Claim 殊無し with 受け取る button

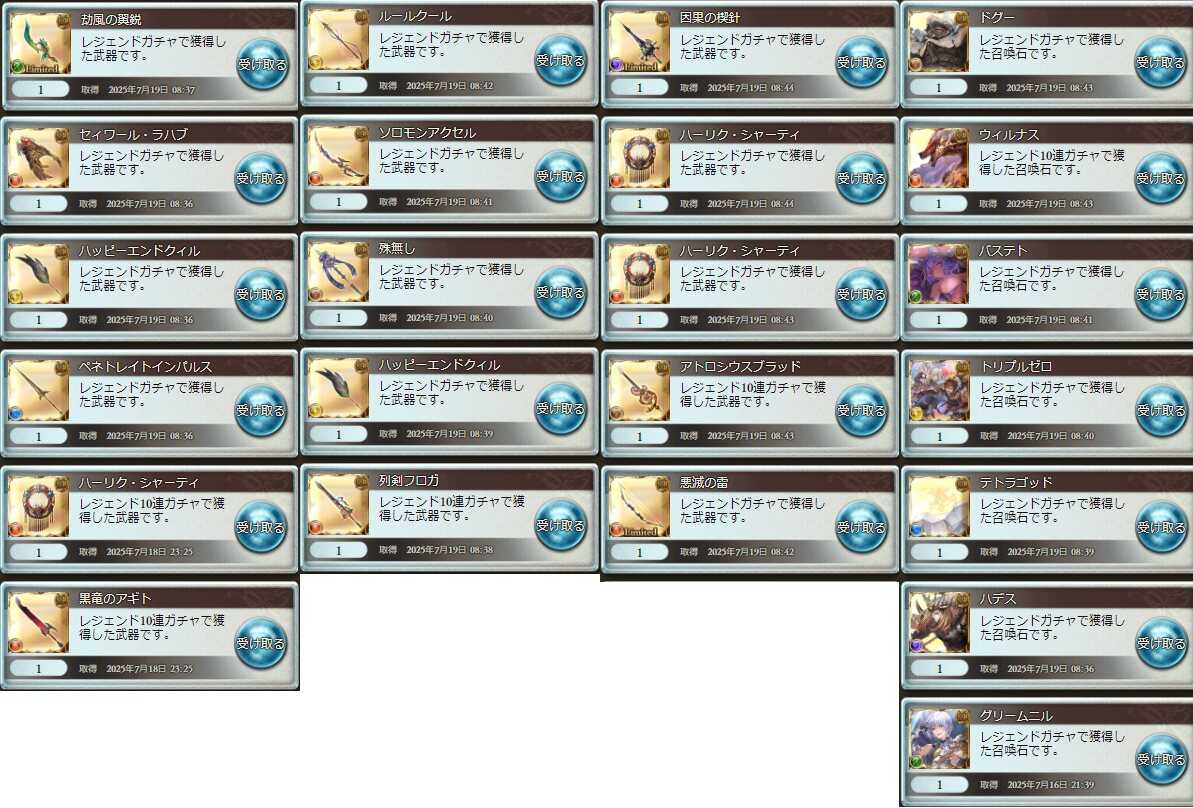point(560,293)
